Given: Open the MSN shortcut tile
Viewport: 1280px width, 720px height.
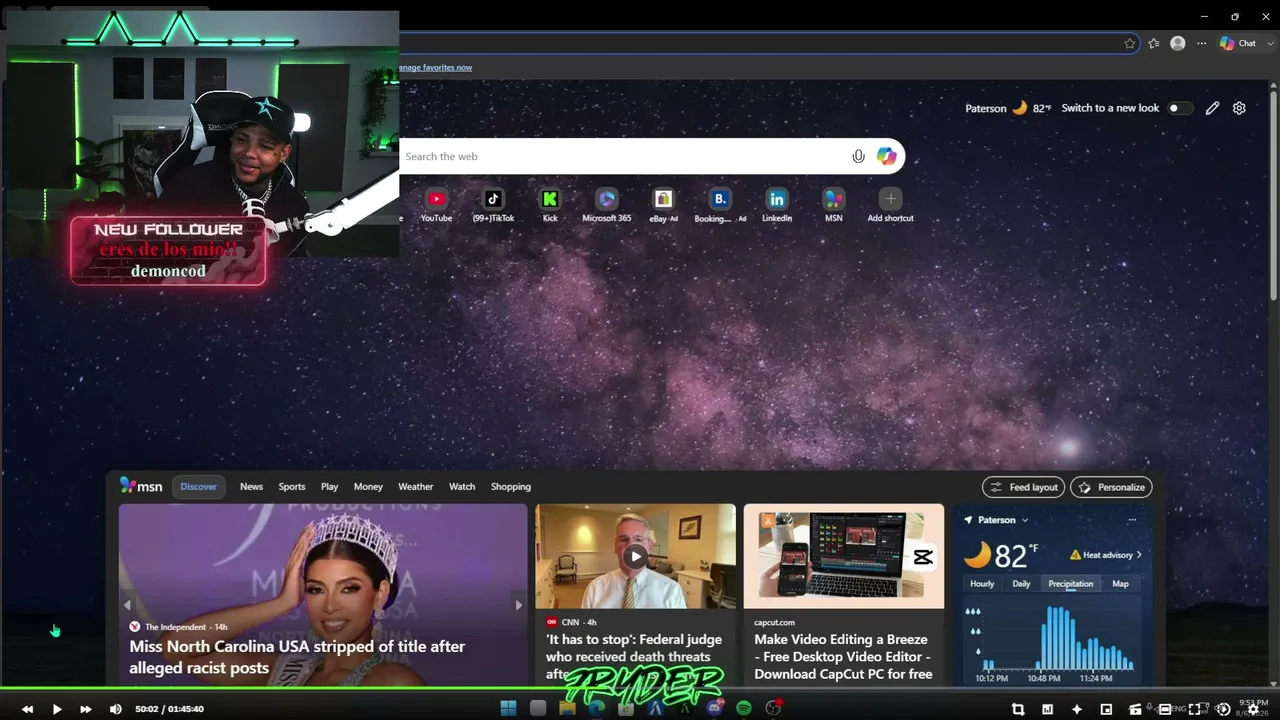Looking at the screenshot, I should tap(834, 204).
